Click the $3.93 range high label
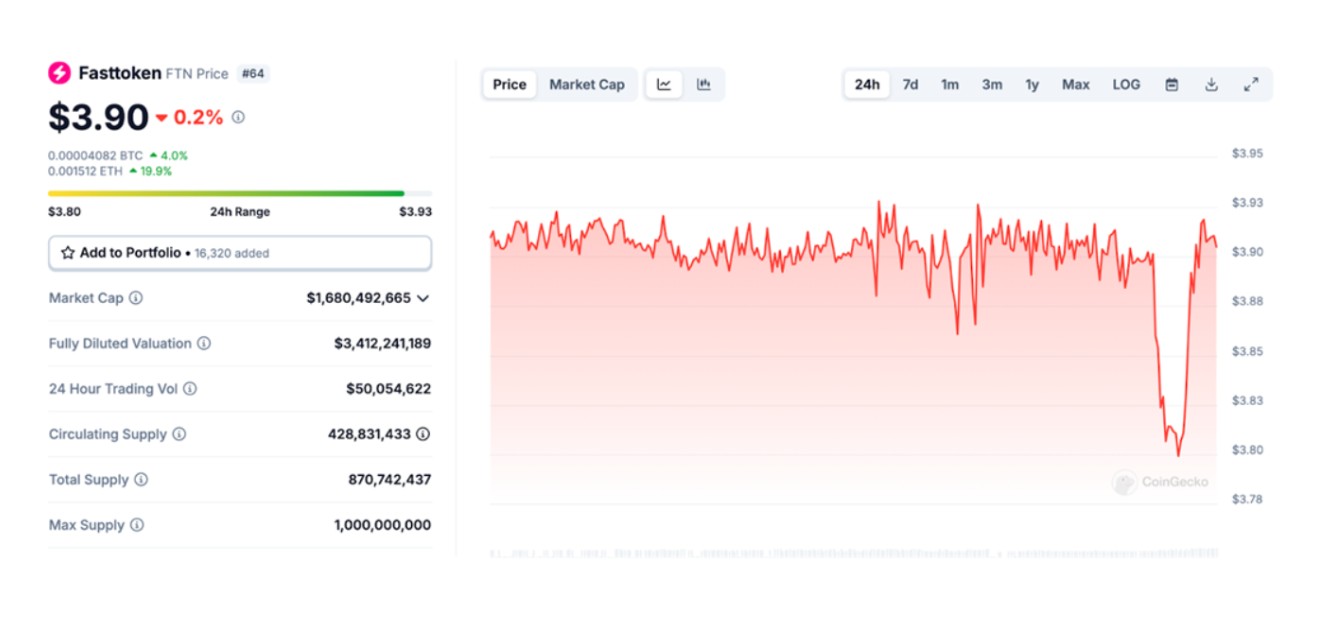 coord(415,212)
